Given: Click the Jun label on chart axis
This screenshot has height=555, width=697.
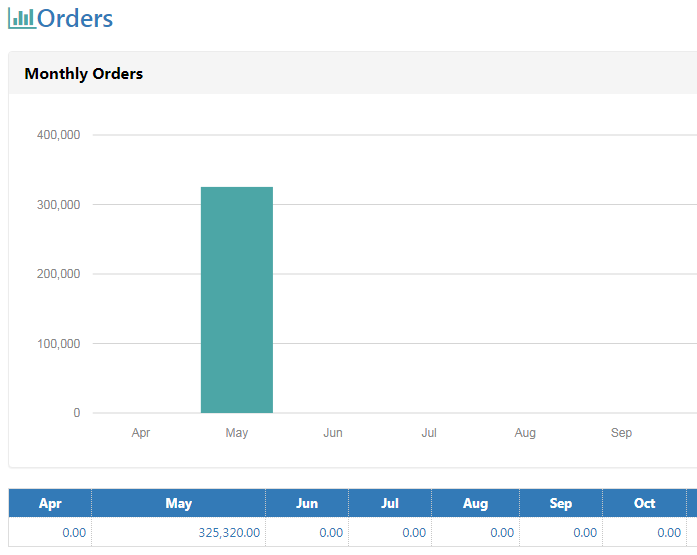Looking at the screenshot, I should pos(333,433).
